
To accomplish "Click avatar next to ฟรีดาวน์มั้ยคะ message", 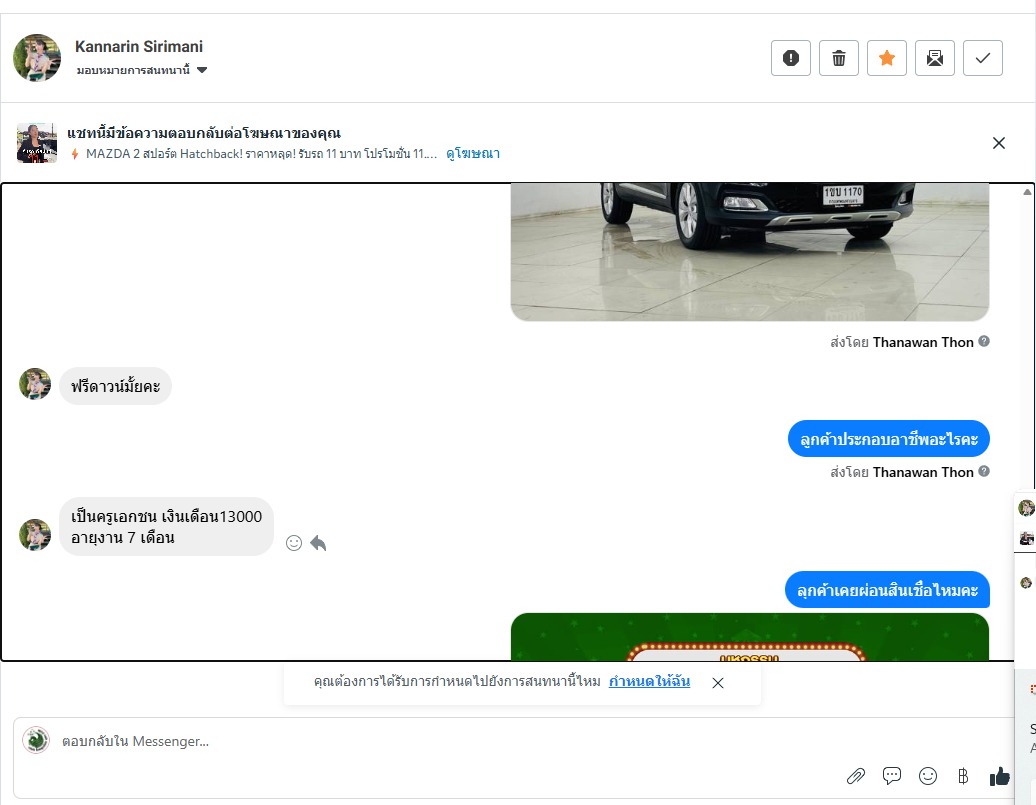I will coord(35,384).
